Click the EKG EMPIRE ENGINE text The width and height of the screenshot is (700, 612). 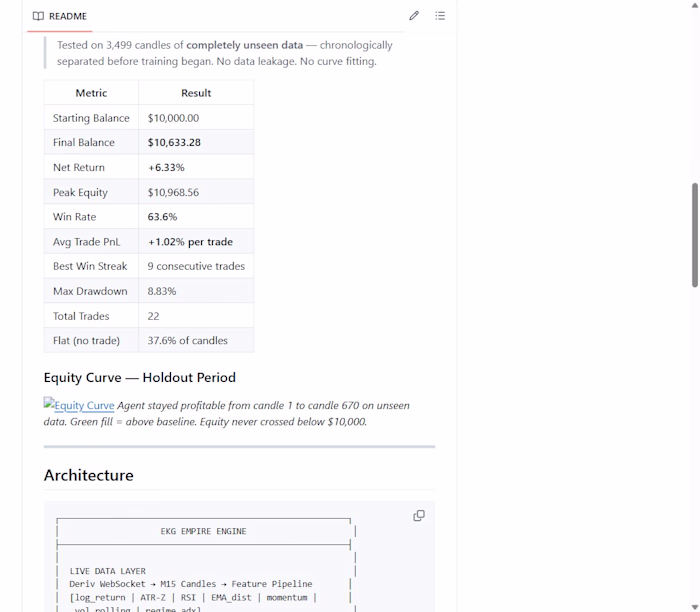(204, 531)
